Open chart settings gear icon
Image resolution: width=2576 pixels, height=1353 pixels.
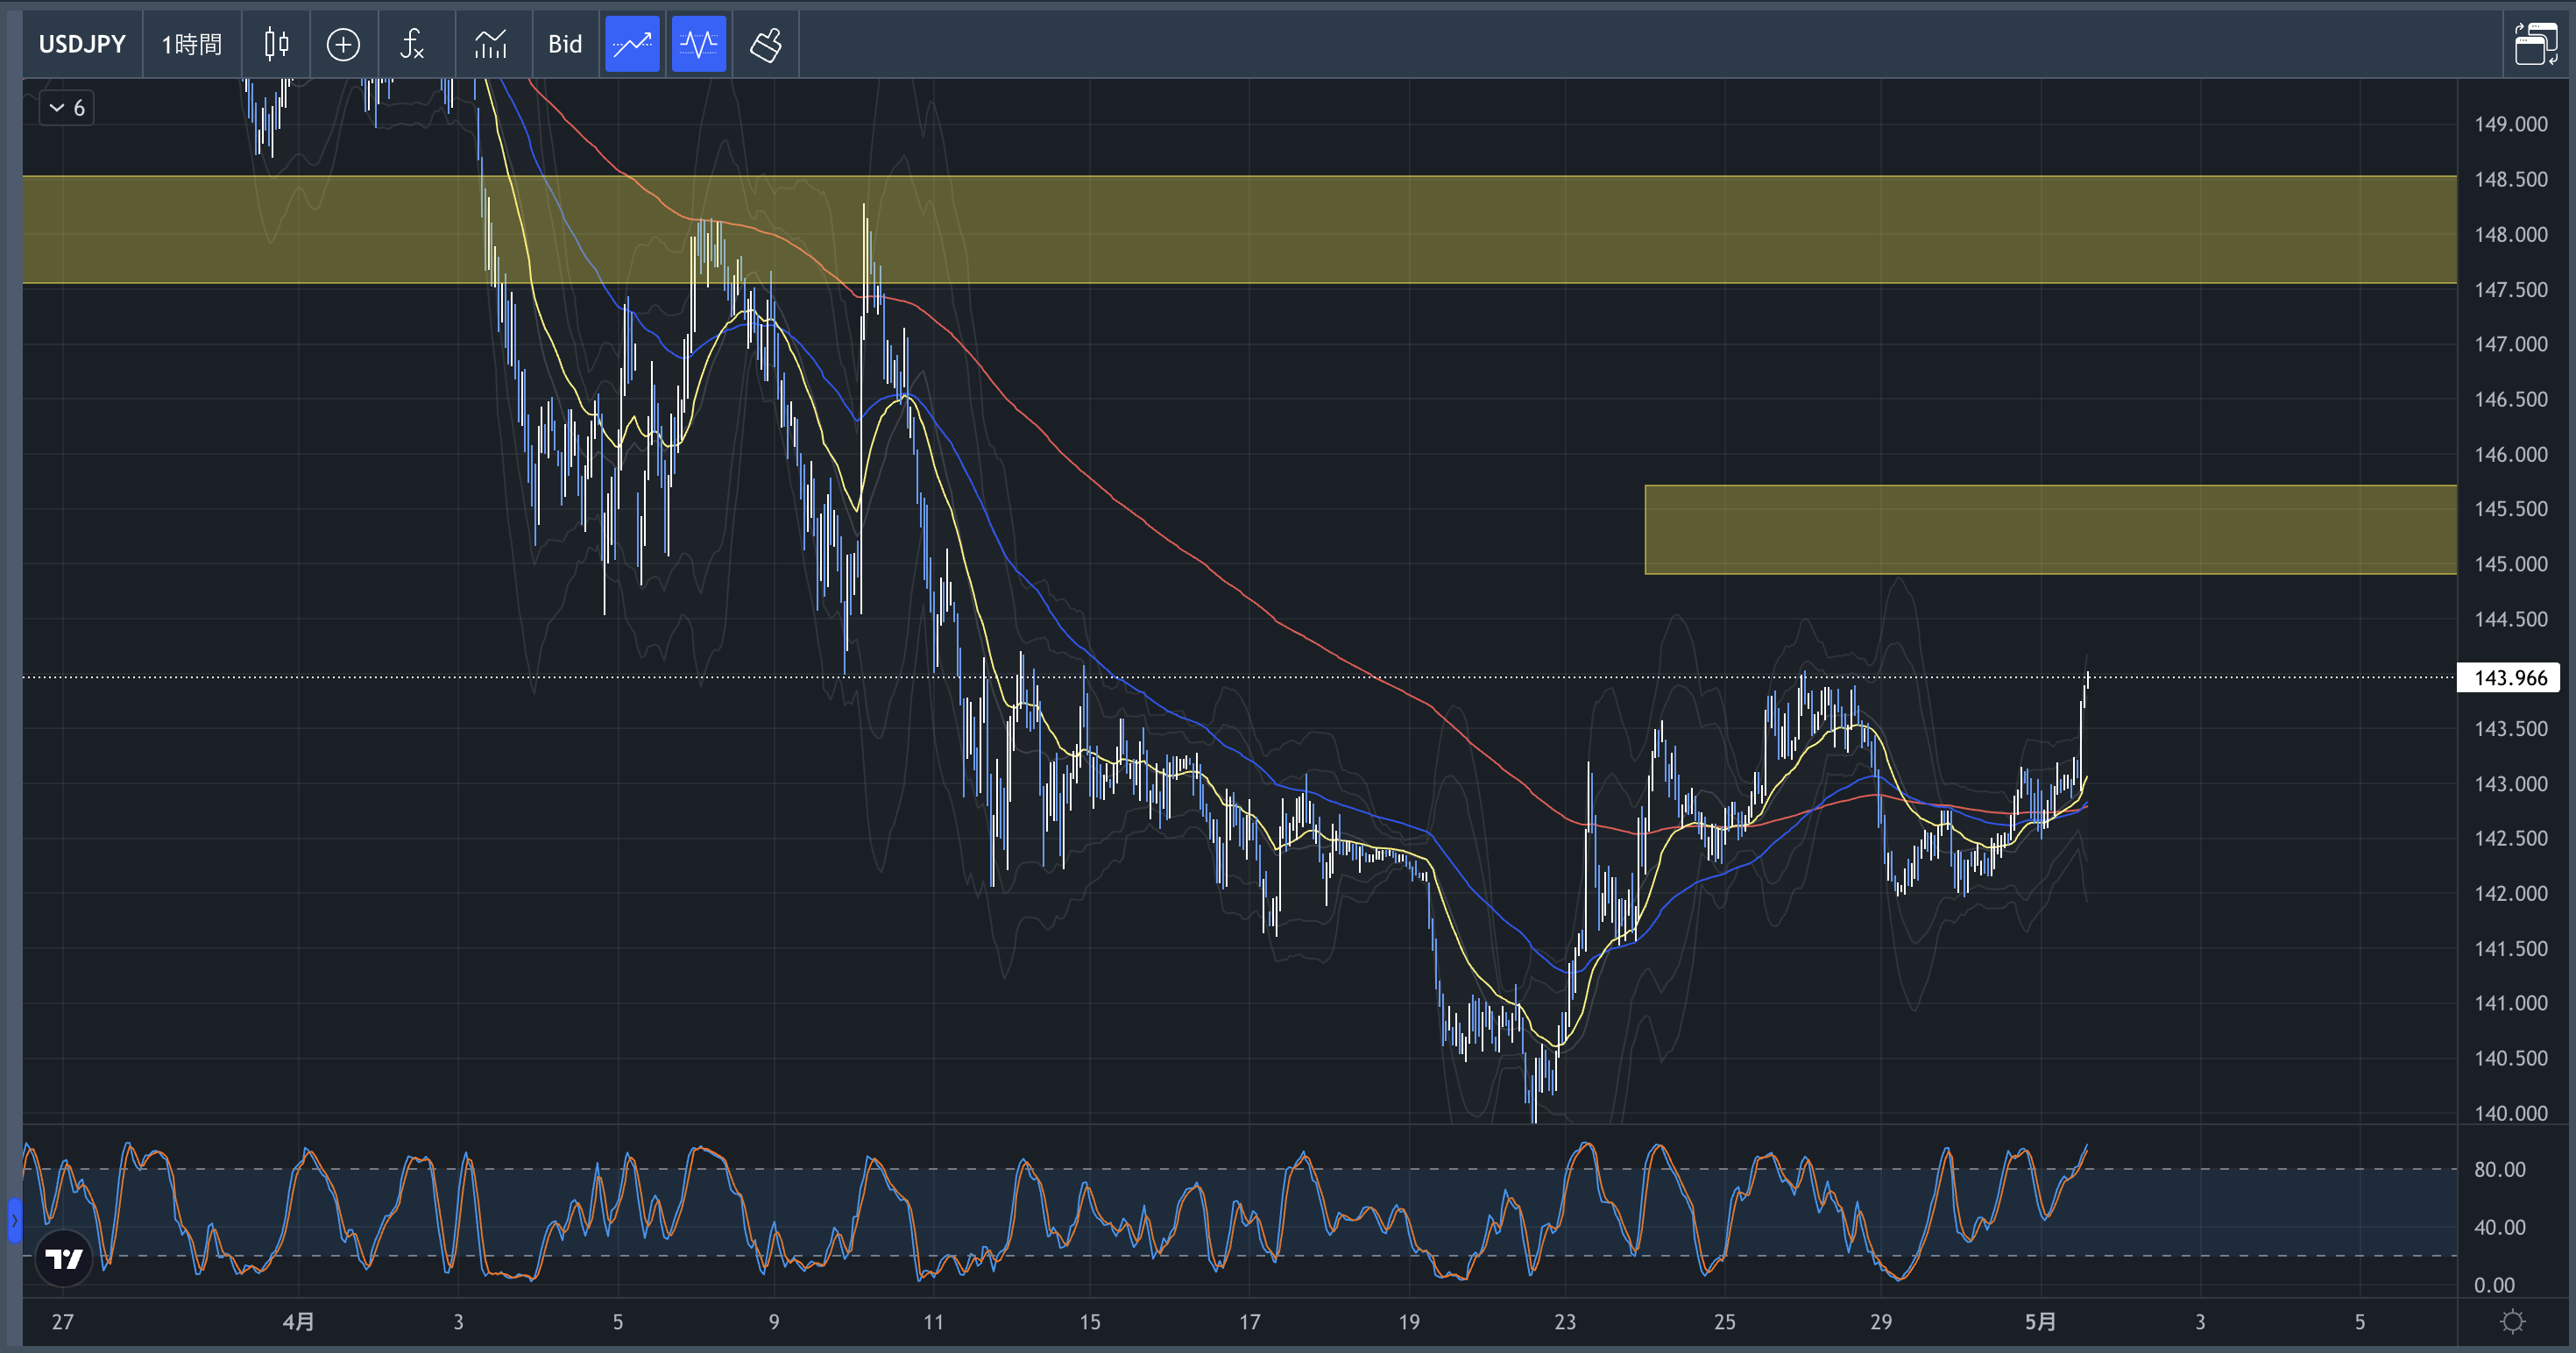click(x=2513, y=1322)
